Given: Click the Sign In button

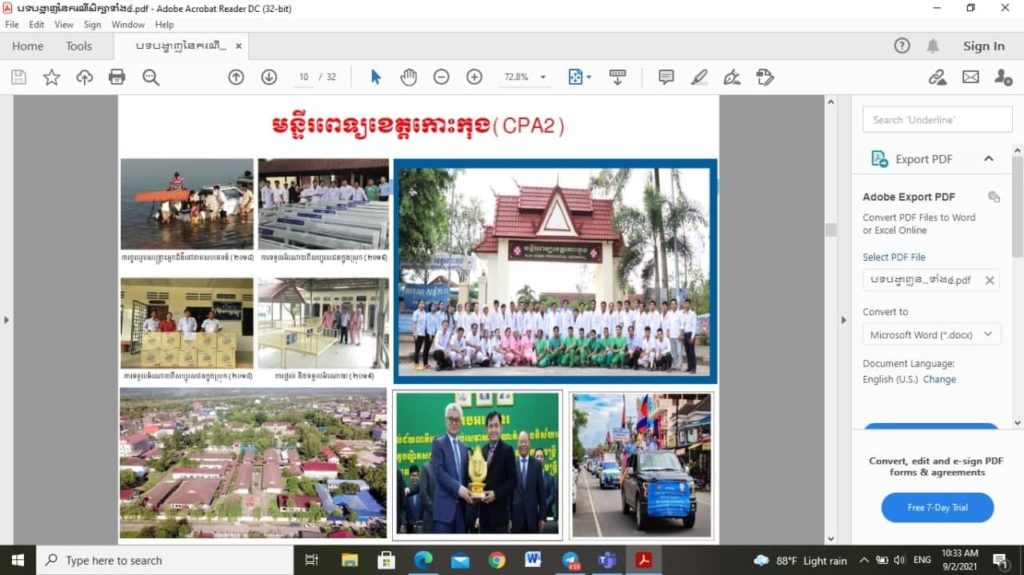Looking at the screenshot, I should 984,46.
